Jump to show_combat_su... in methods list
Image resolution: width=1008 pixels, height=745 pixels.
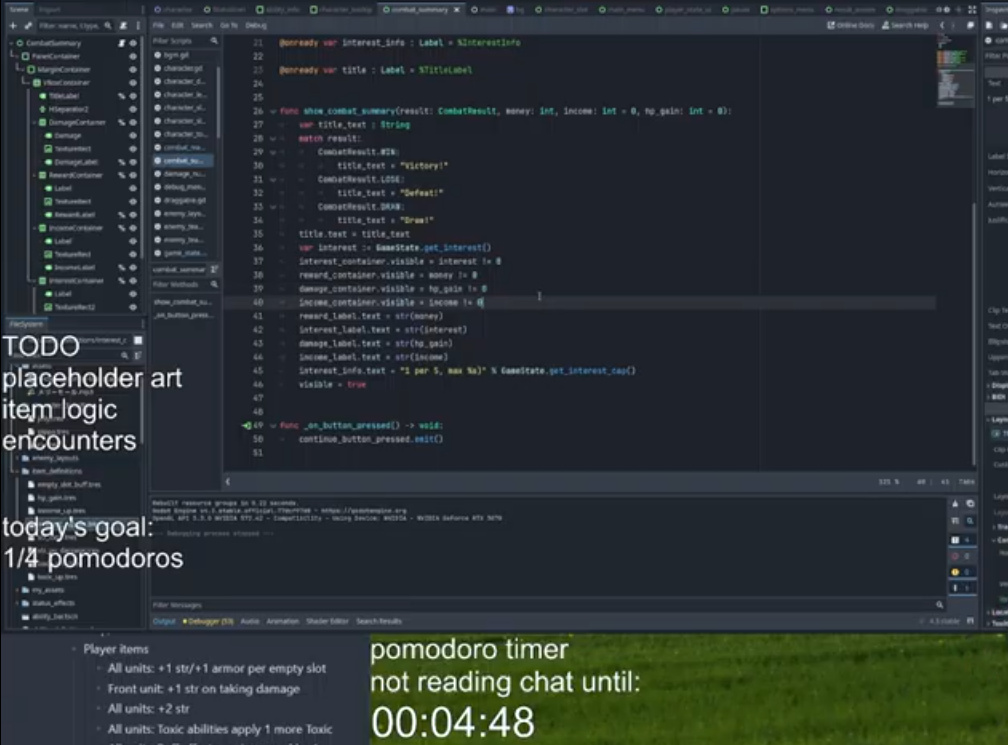click(x=181, y=301)
